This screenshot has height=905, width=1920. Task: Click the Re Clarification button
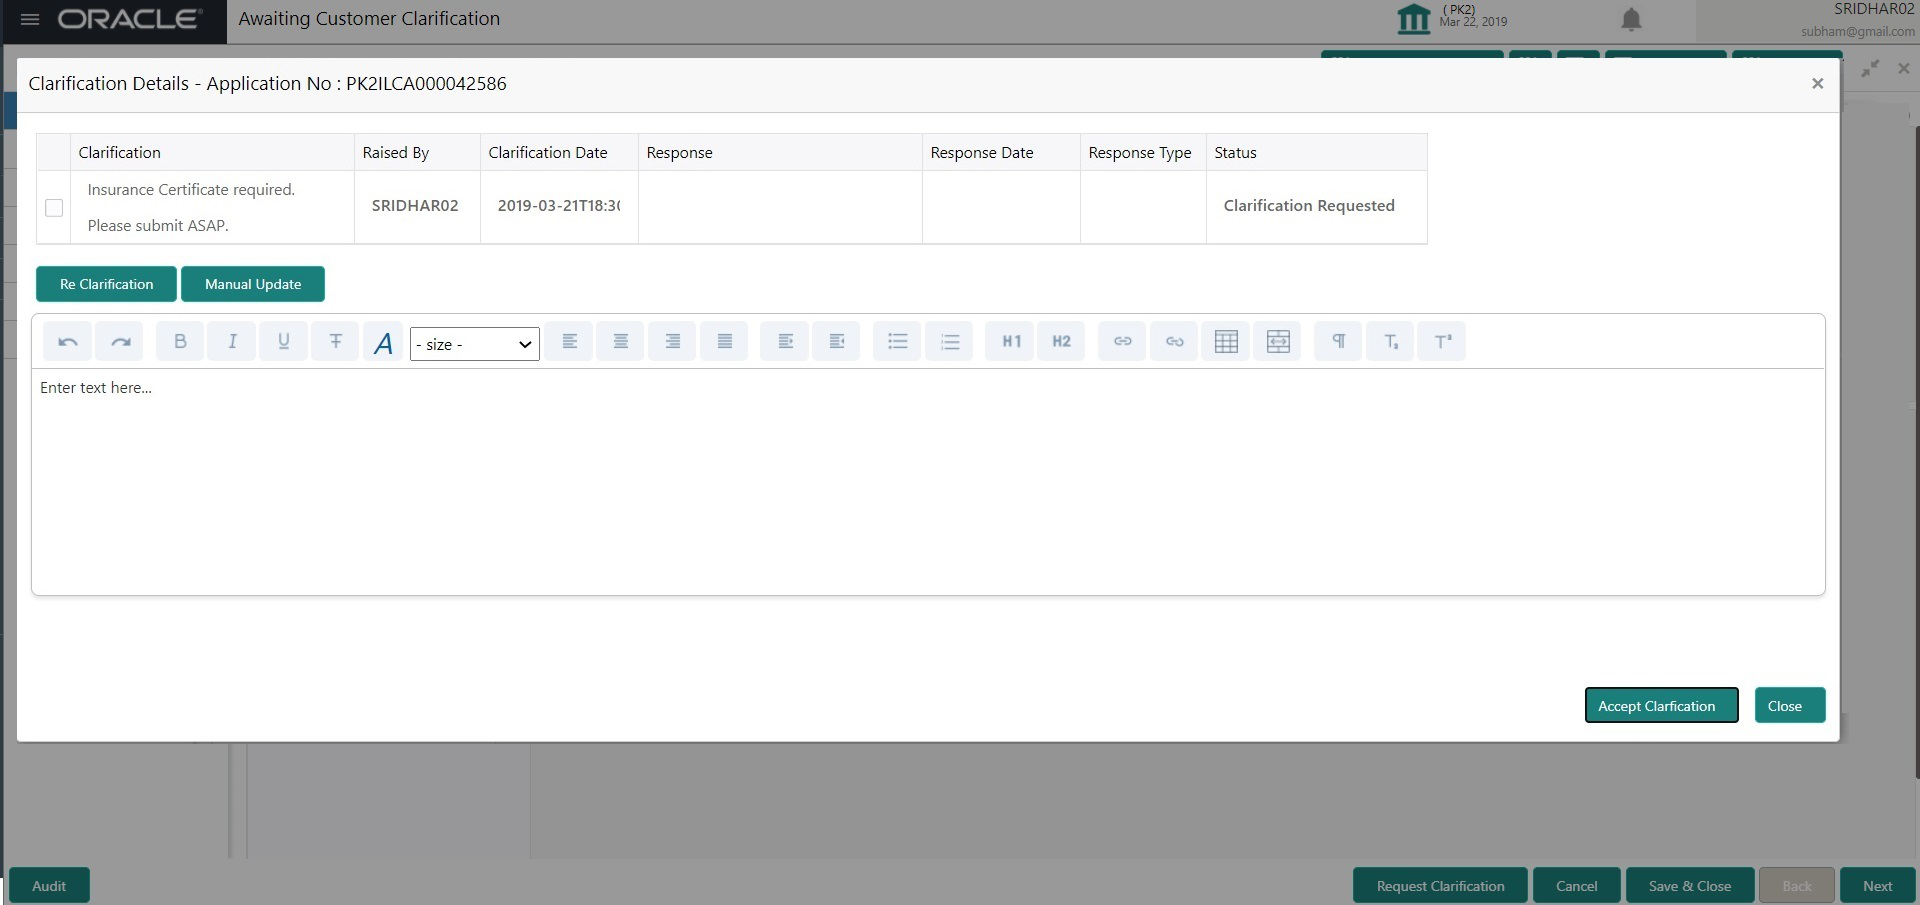point(106,284)
